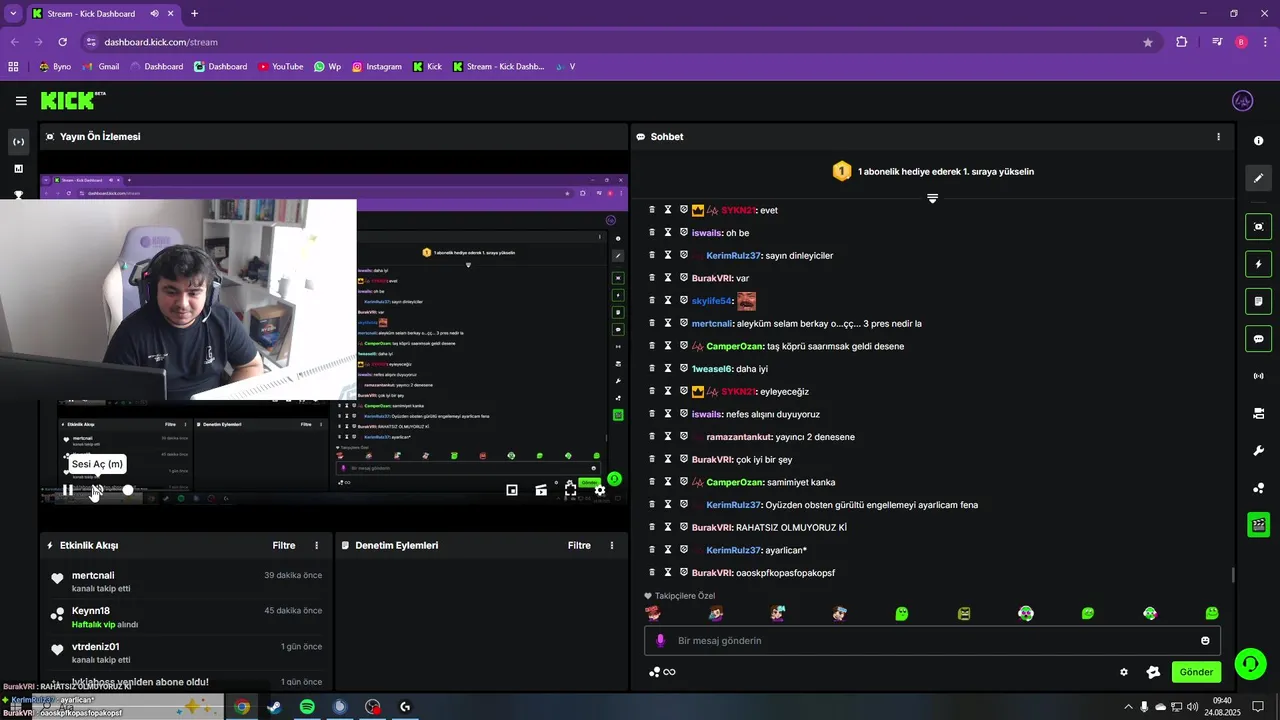Pause the stream preview

tap(67, 490)
